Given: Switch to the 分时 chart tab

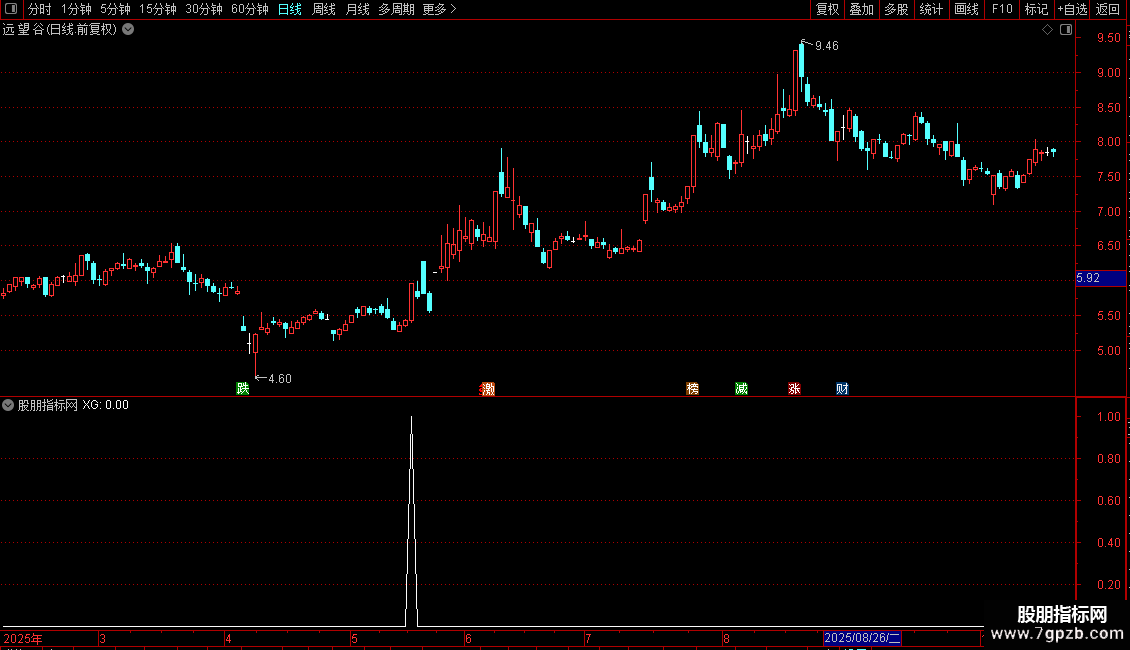Looking at the screenshot, I should point(40,9).
